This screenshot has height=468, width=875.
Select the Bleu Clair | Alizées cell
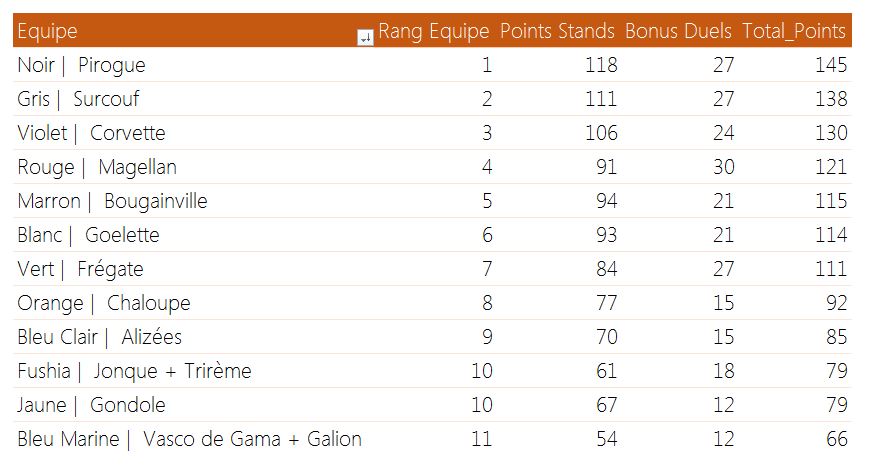[100, 337]
